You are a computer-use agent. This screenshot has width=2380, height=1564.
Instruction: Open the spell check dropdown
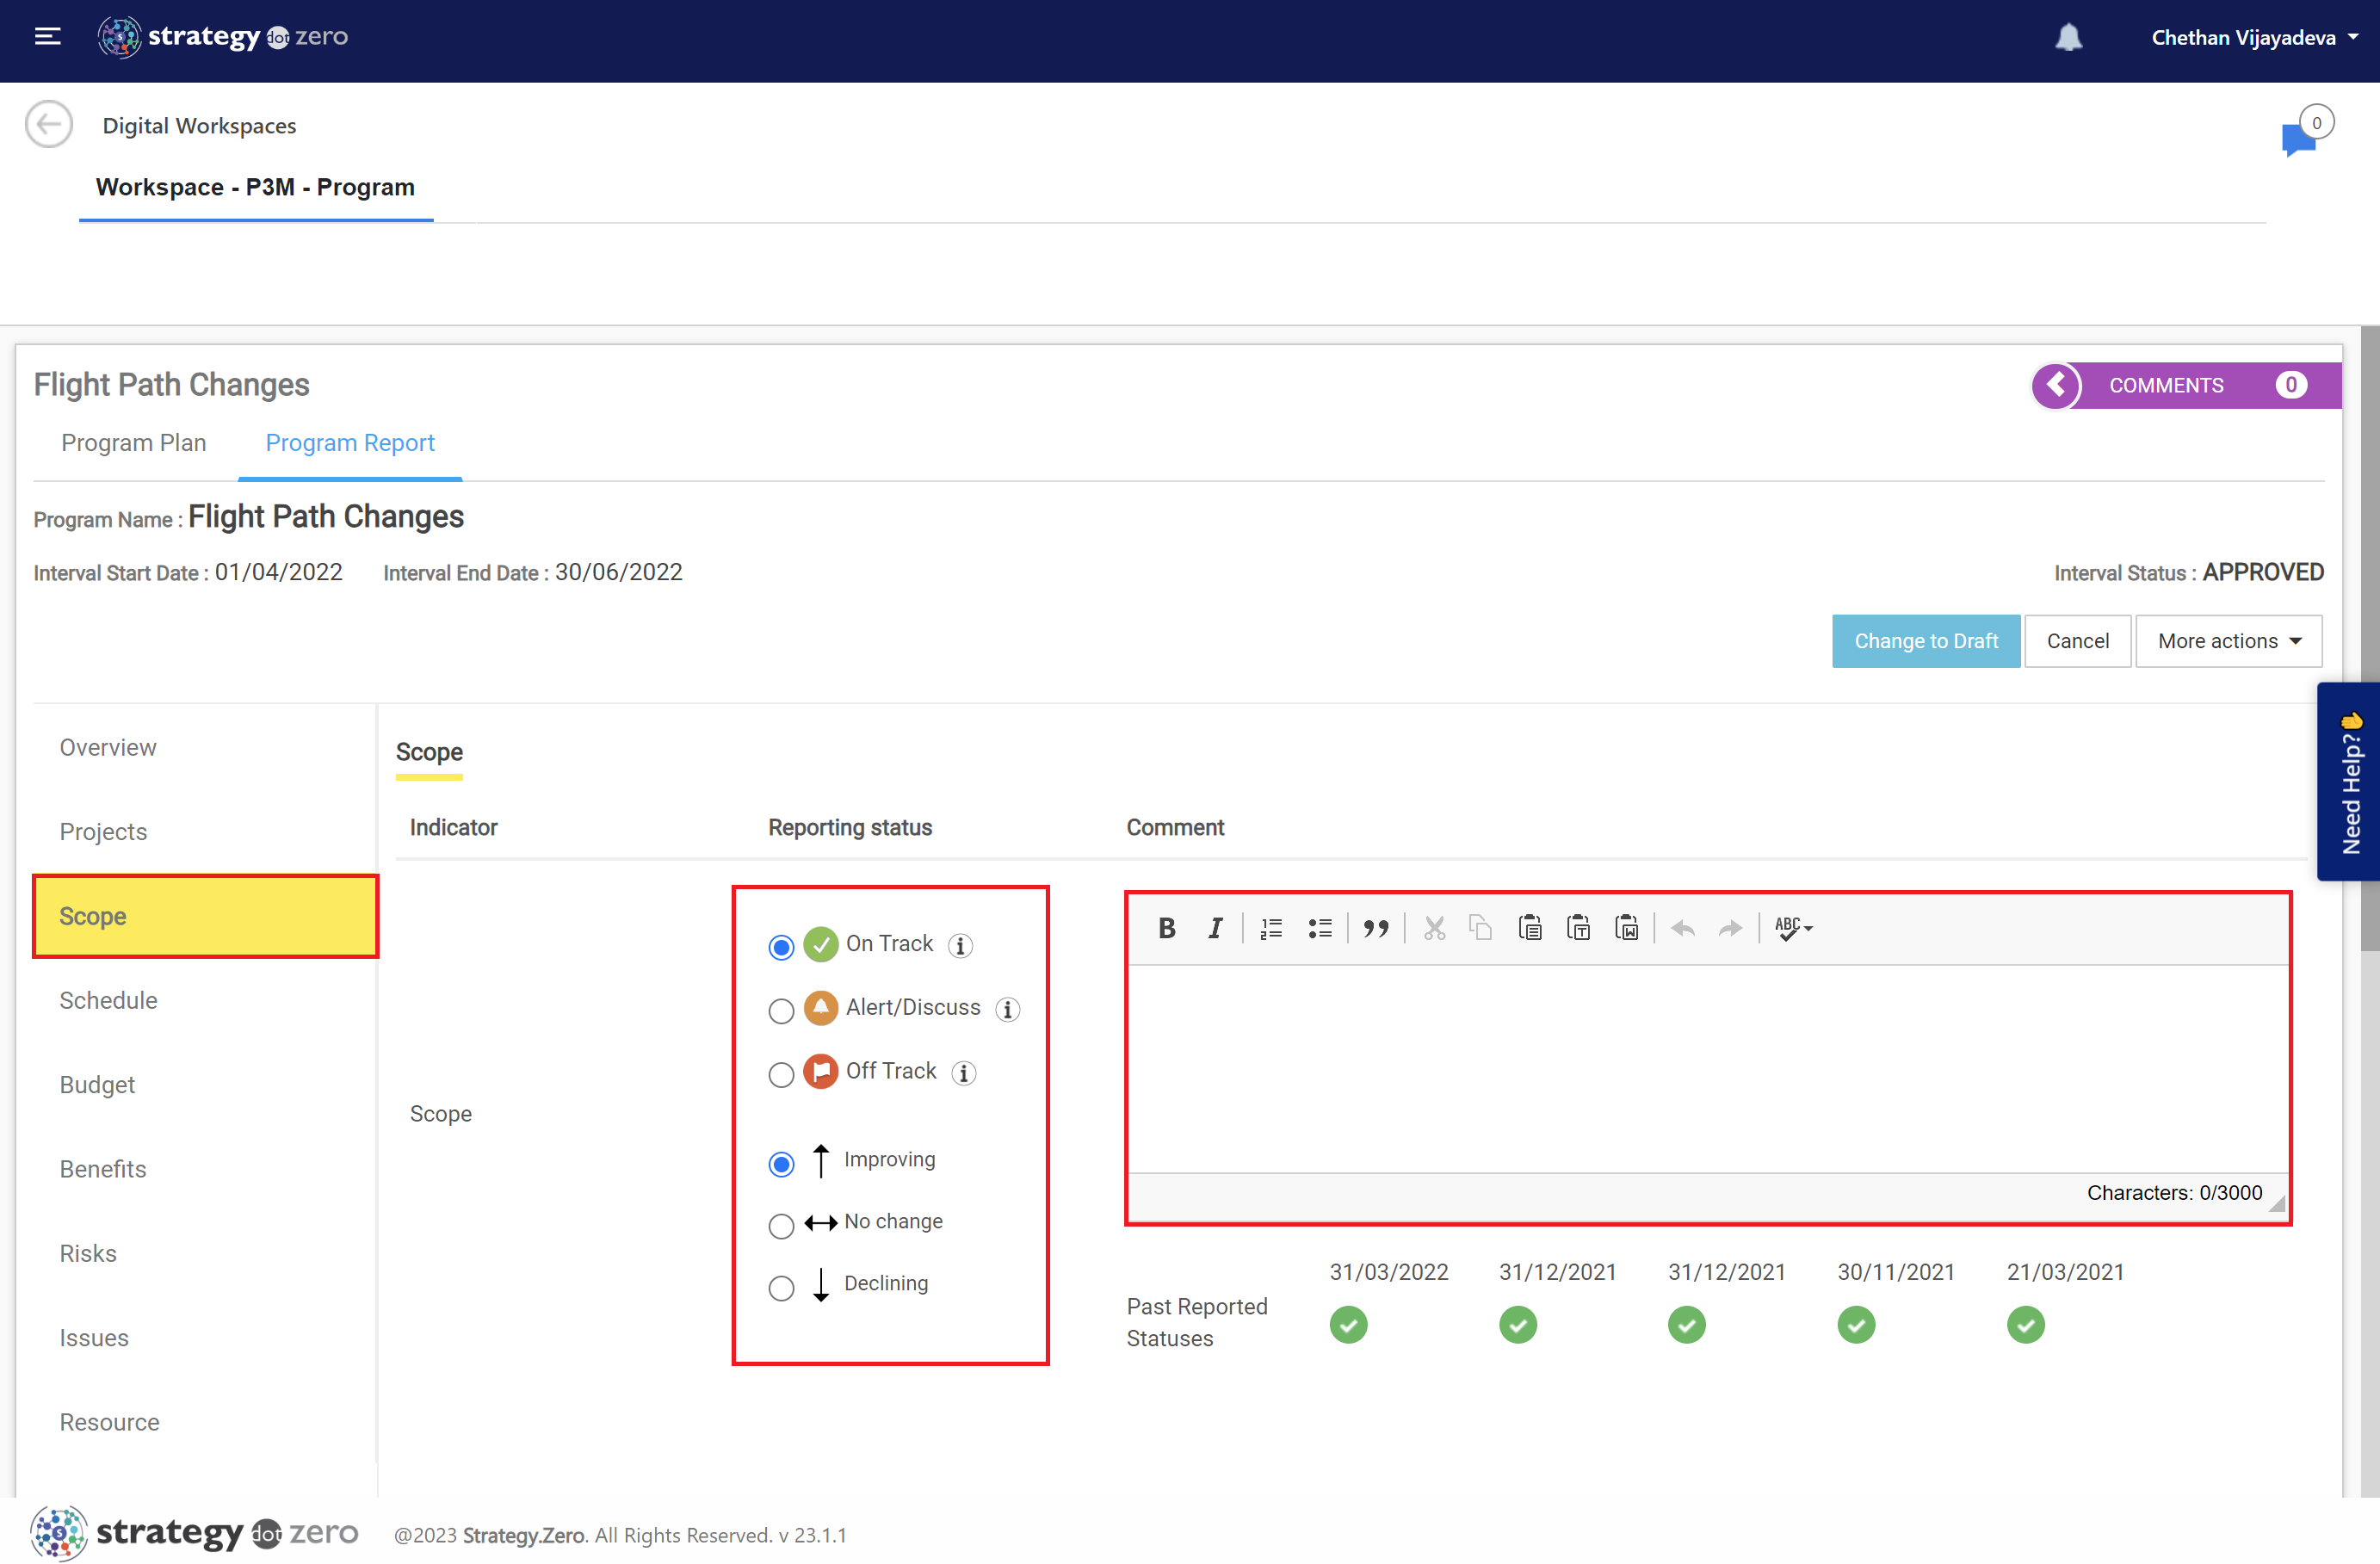tap(1793, 928)
